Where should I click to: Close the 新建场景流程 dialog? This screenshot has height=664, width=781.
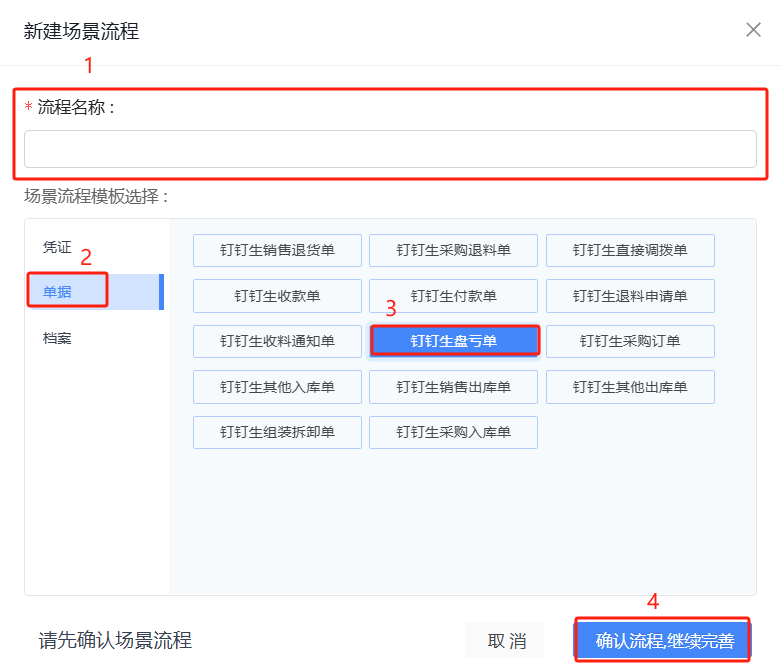[753, 30]
